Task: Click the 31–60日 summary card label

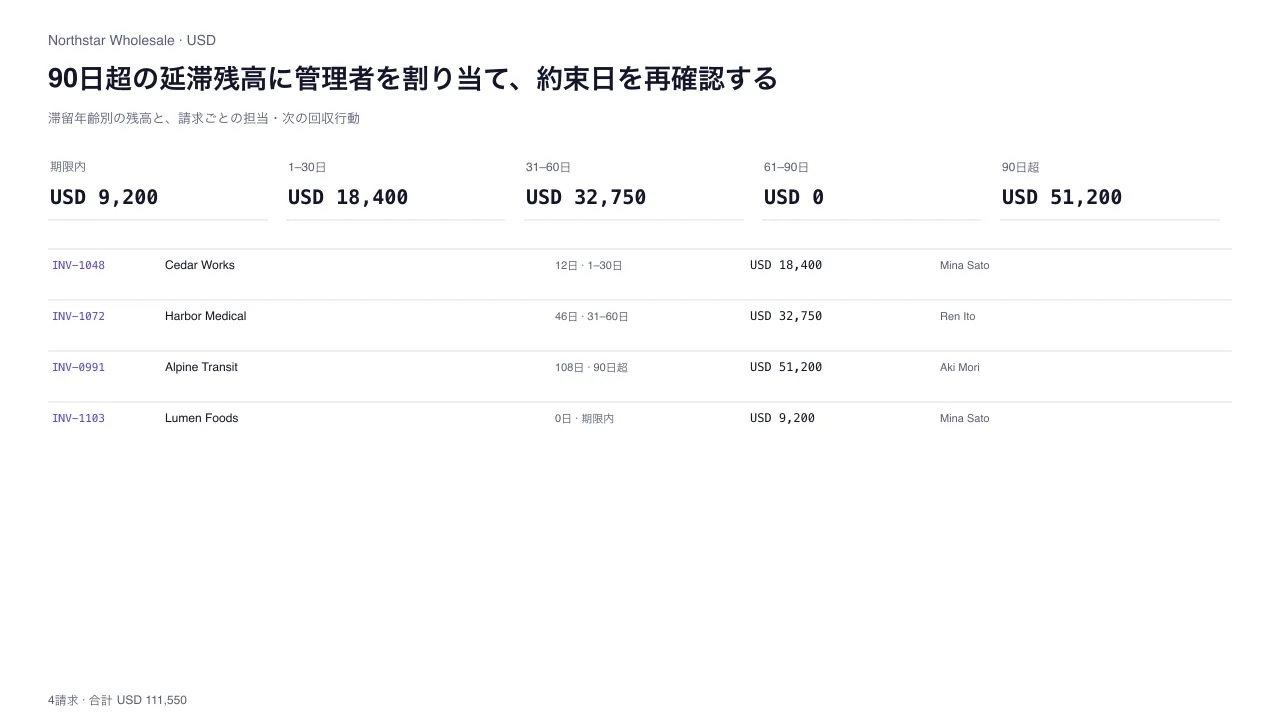Action: [548, 167]
